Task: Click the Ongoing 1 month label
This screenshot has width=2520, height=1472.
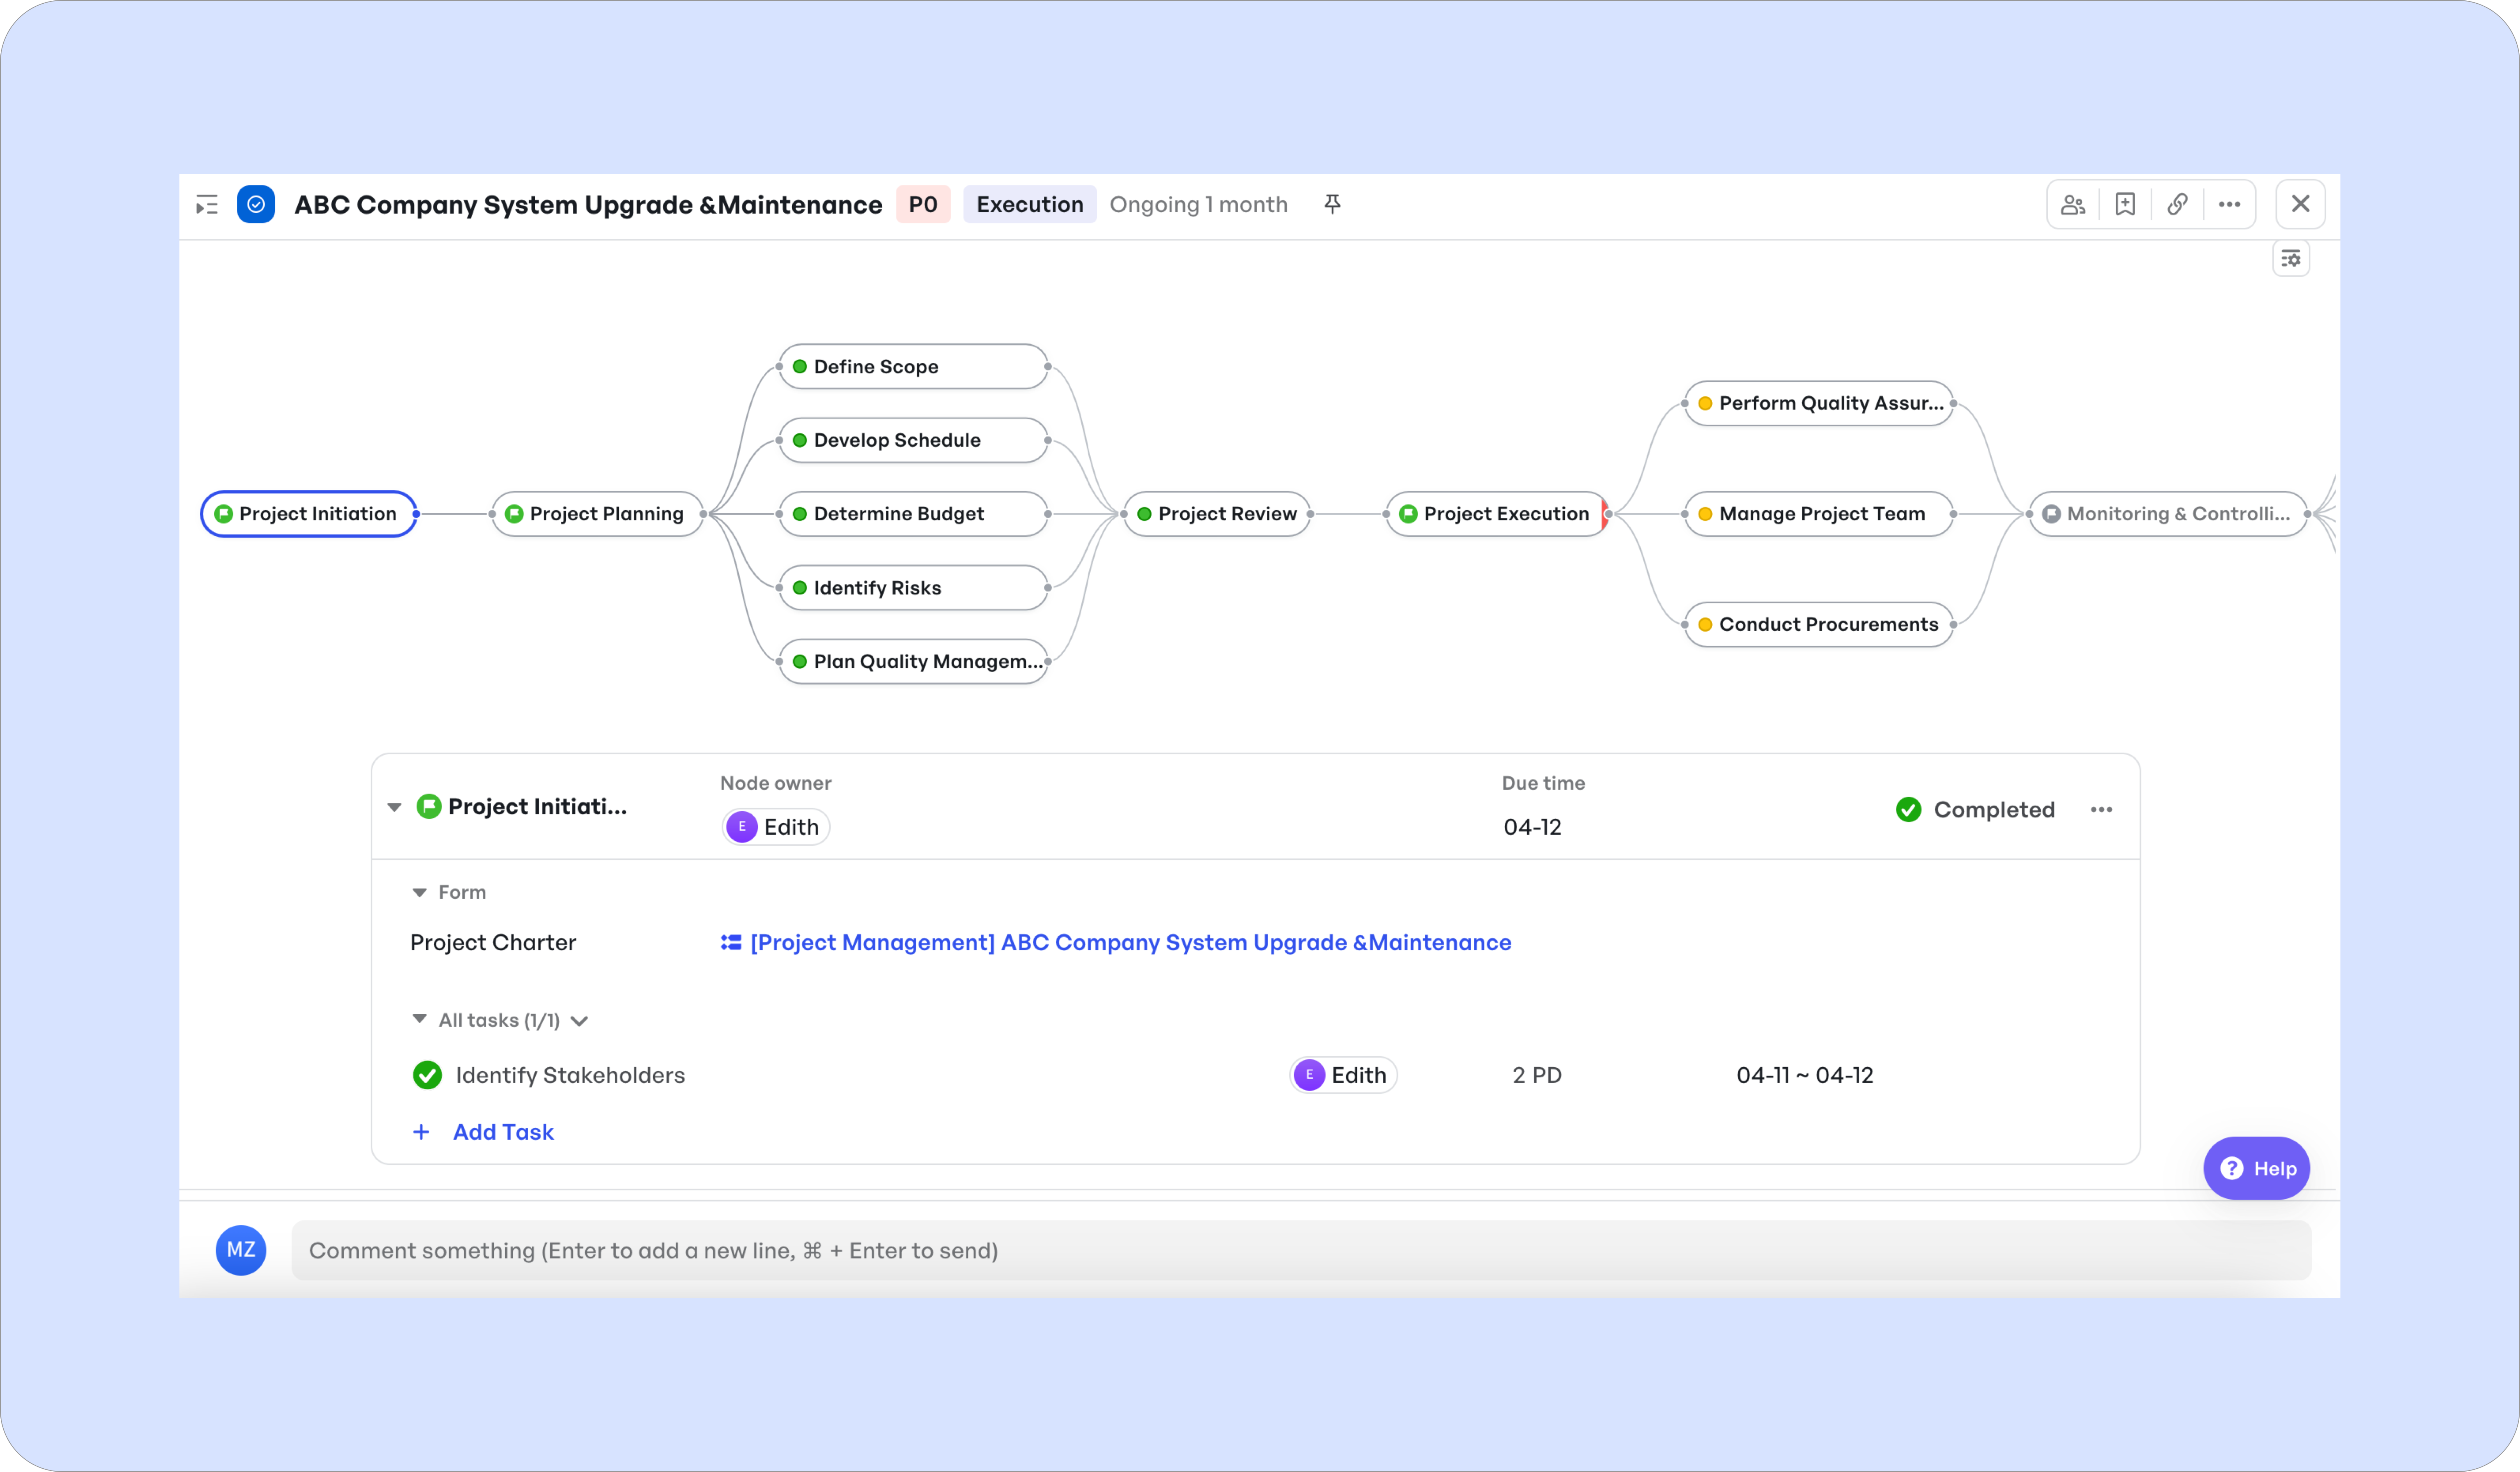Action: point(1198,205)
